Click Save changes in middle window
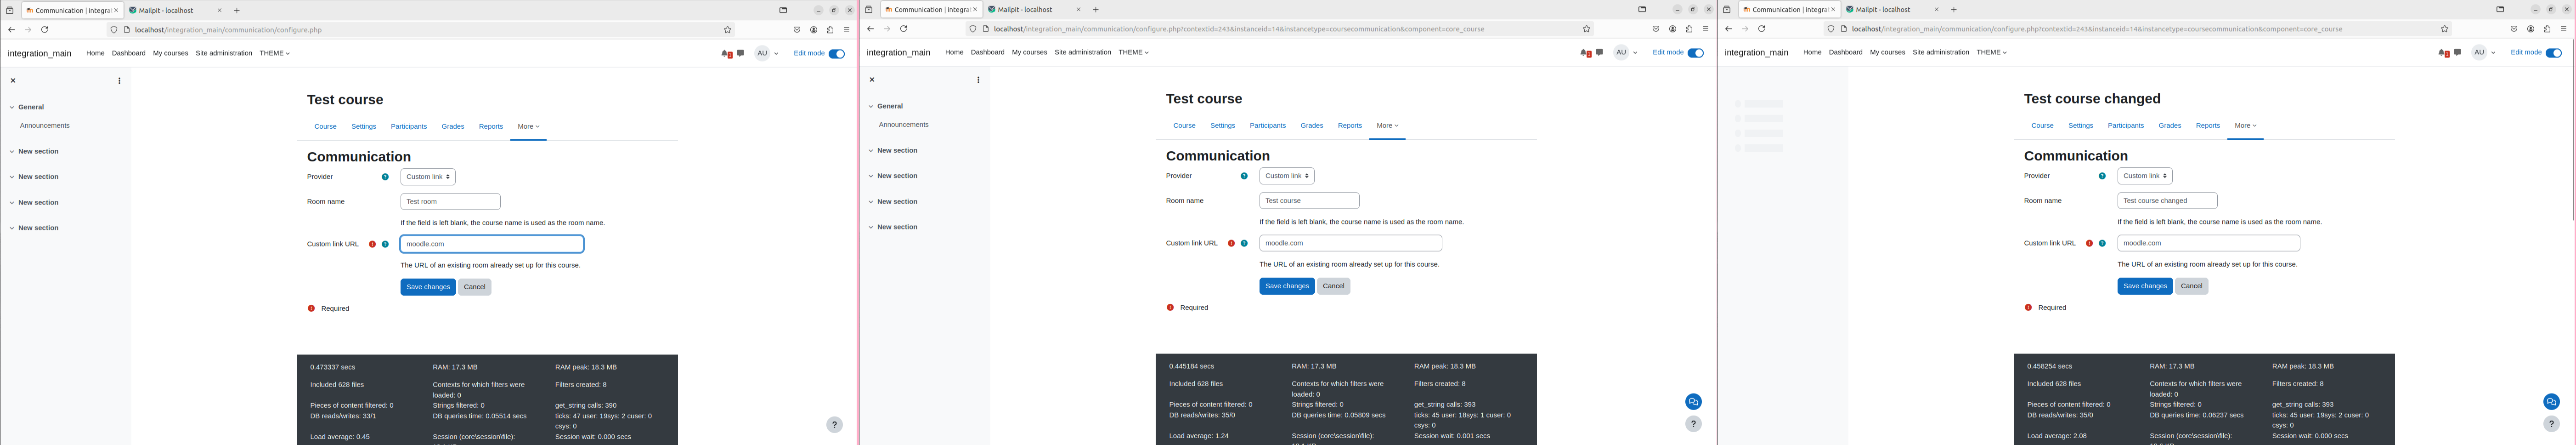 1287,286
